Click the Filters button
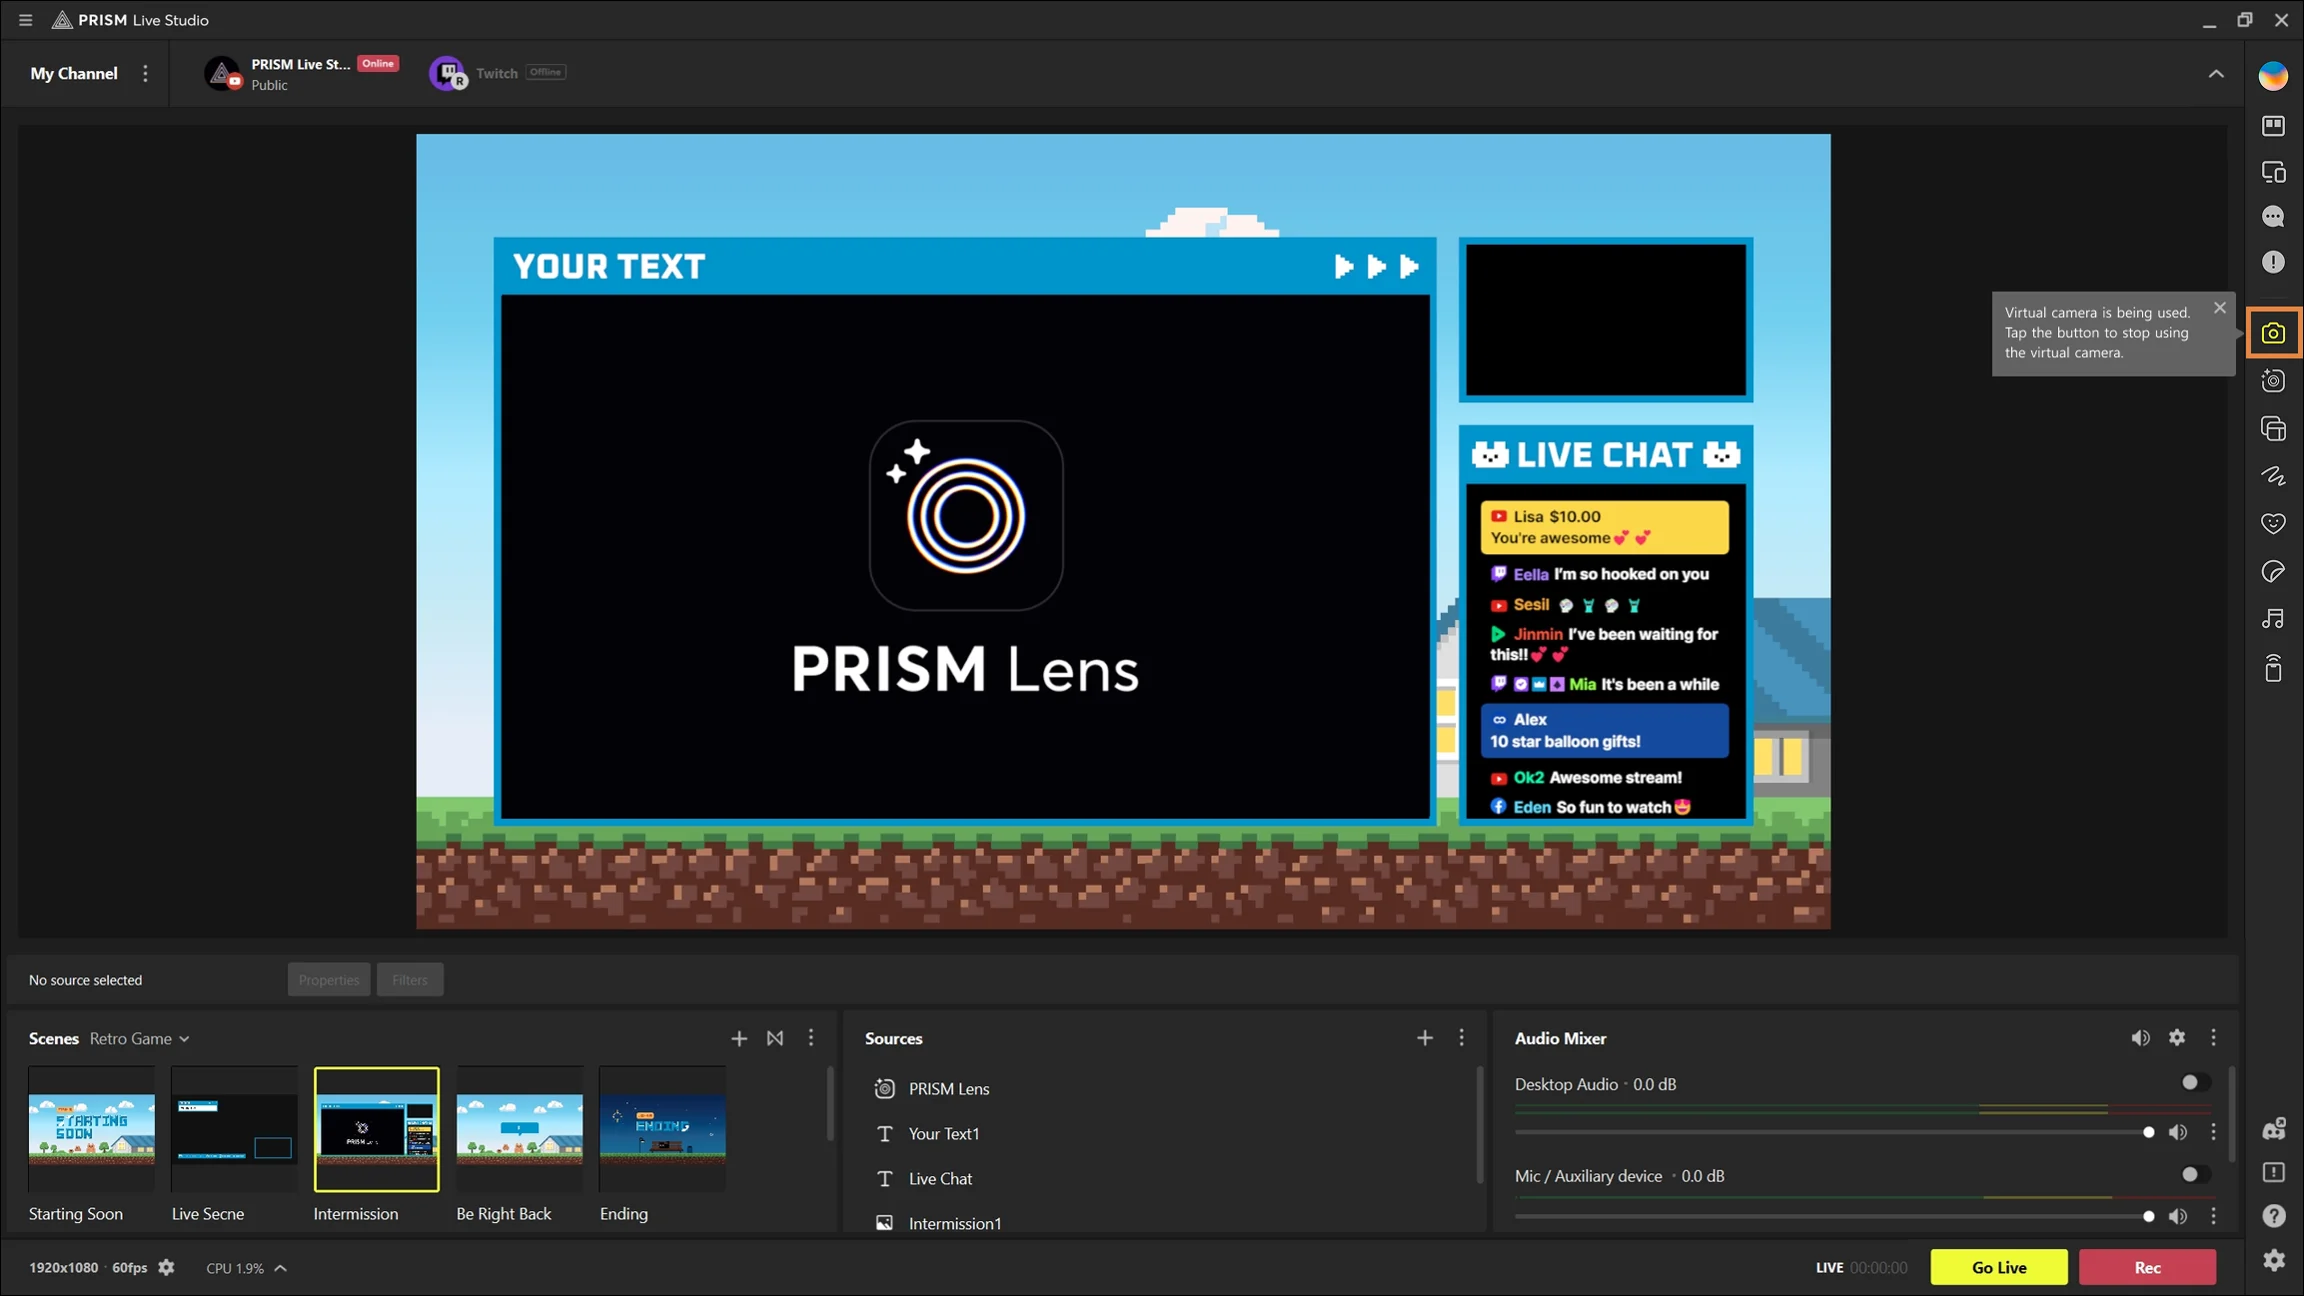Screen dimensions: 2304x1296 410,980
